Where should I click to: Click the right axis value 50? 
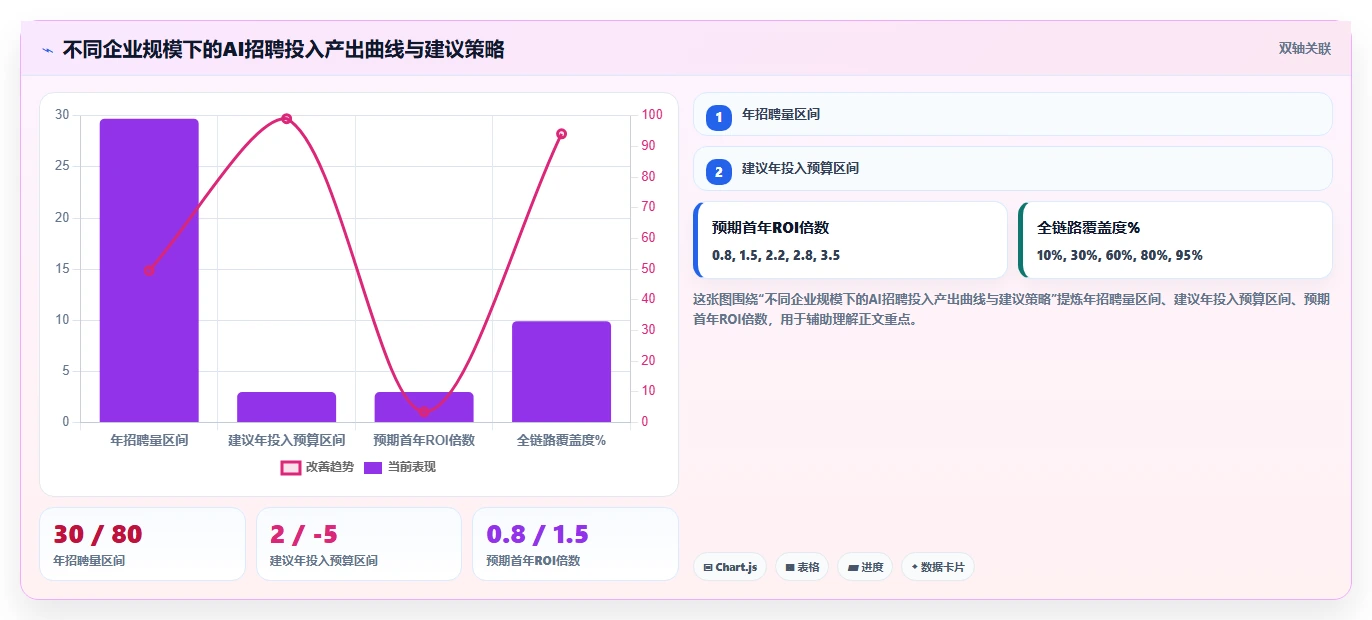(646, 268)
